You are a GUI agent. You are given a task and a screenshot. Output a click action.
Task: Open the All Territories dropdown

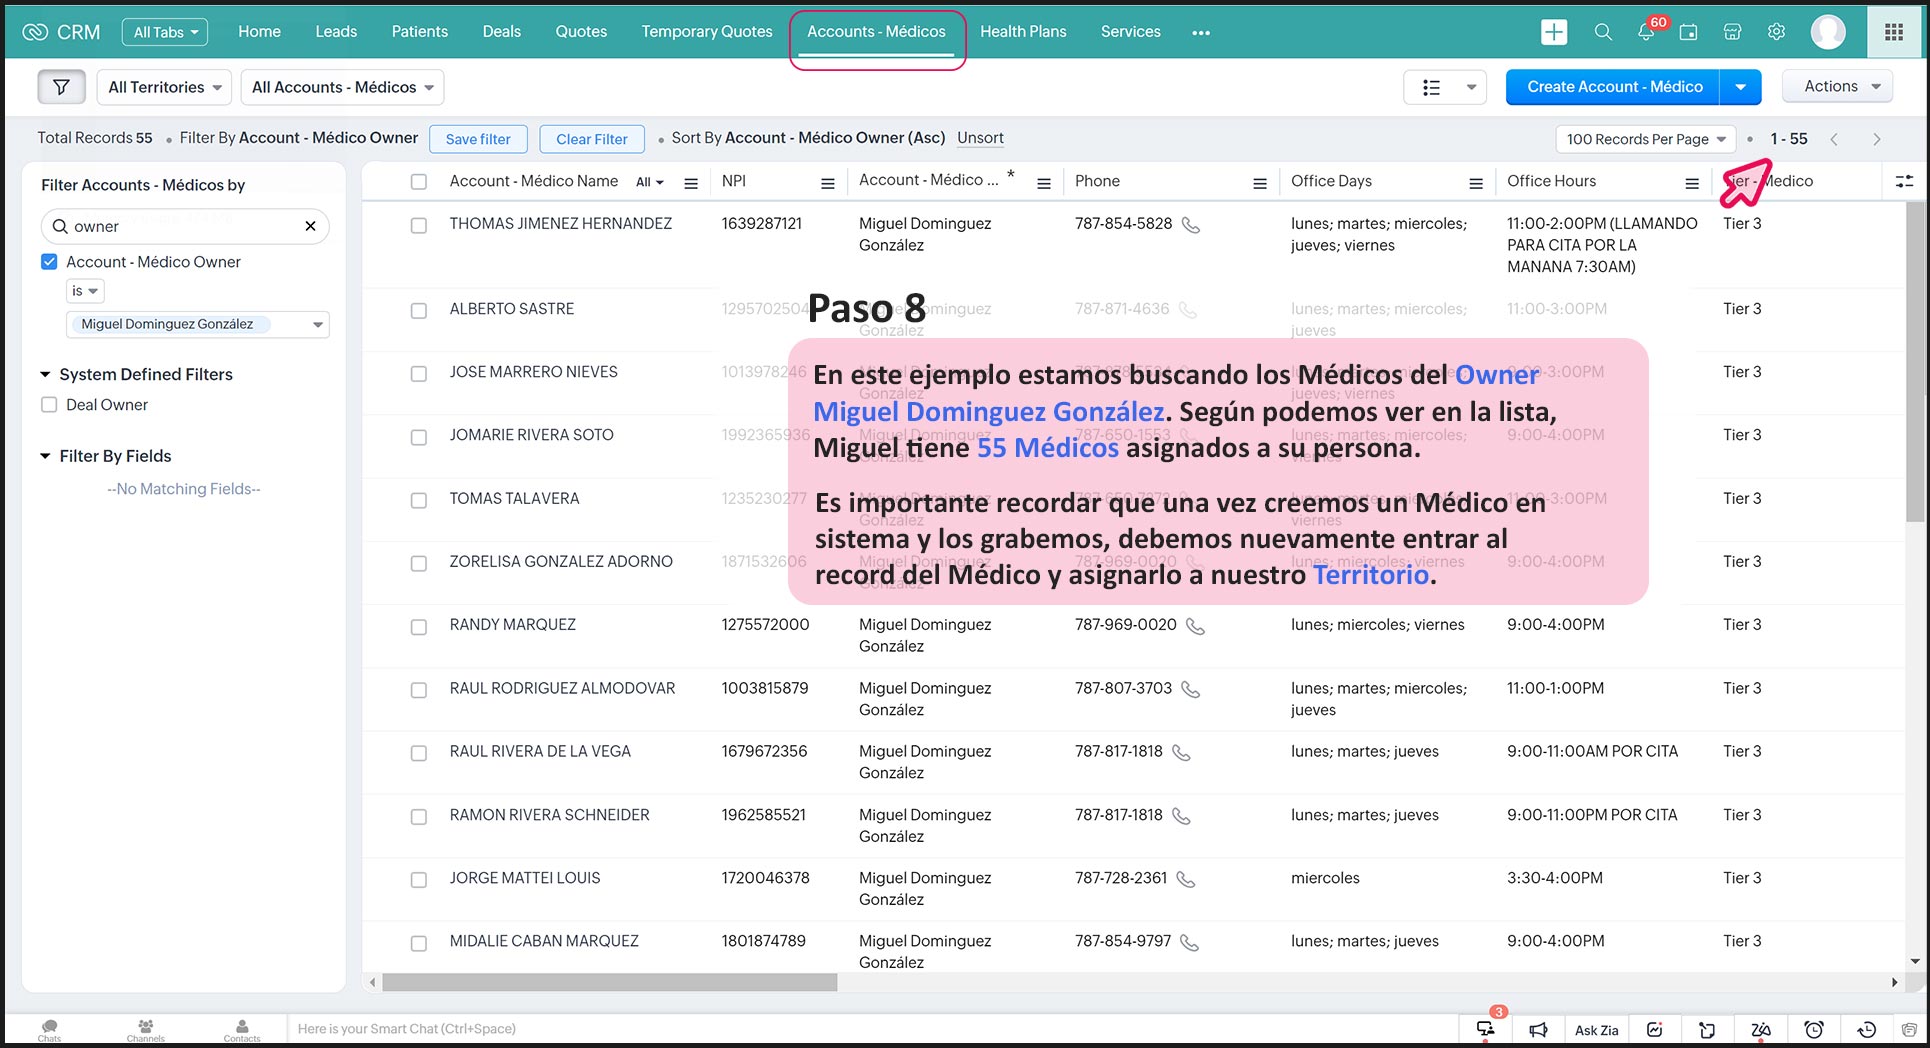point(165,87)
